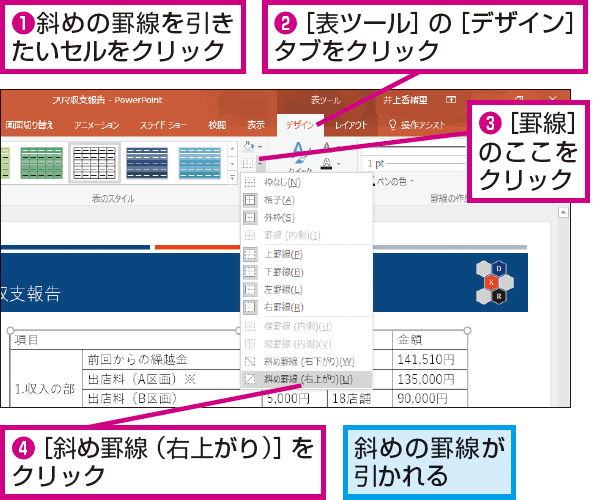
Task: Select the dark blue table style thumbnail
Action: coord(147,163)
